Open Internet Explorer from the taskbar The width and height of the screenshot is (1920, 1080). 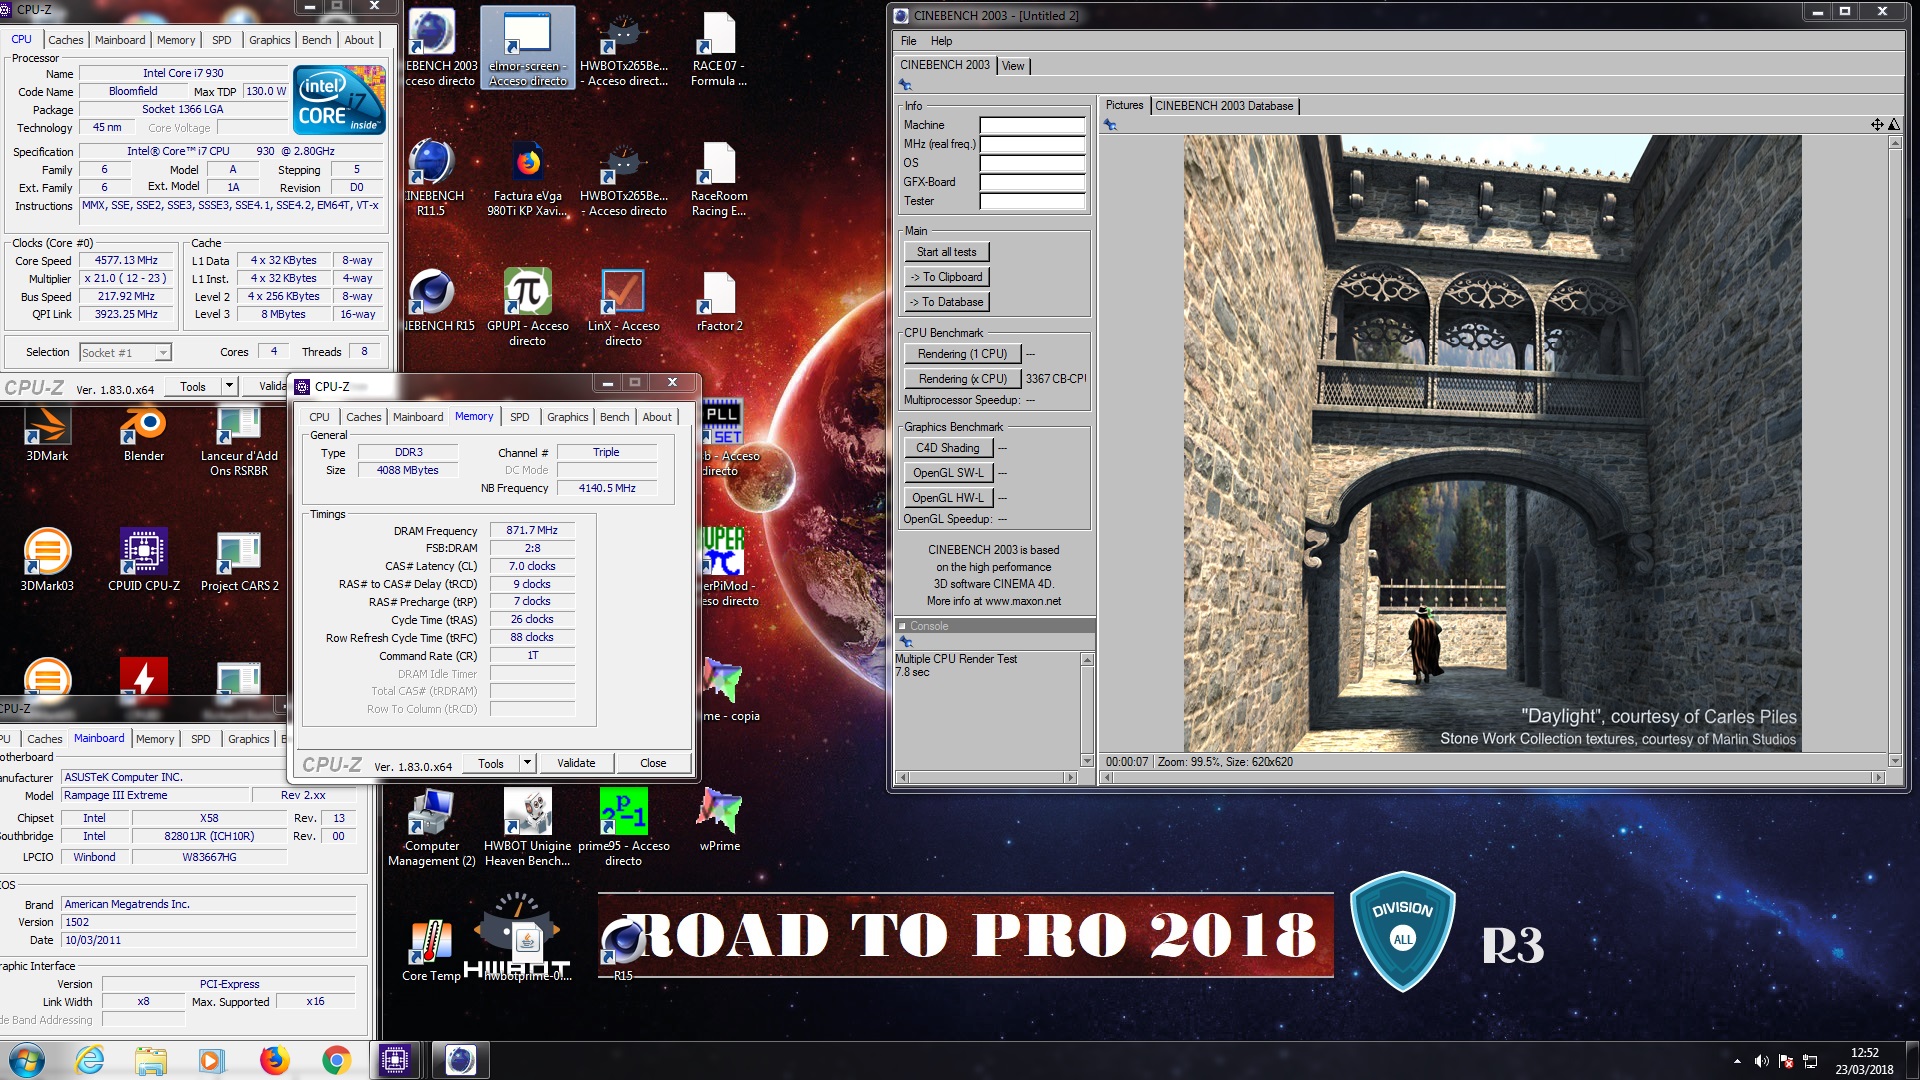point(90,1060)
